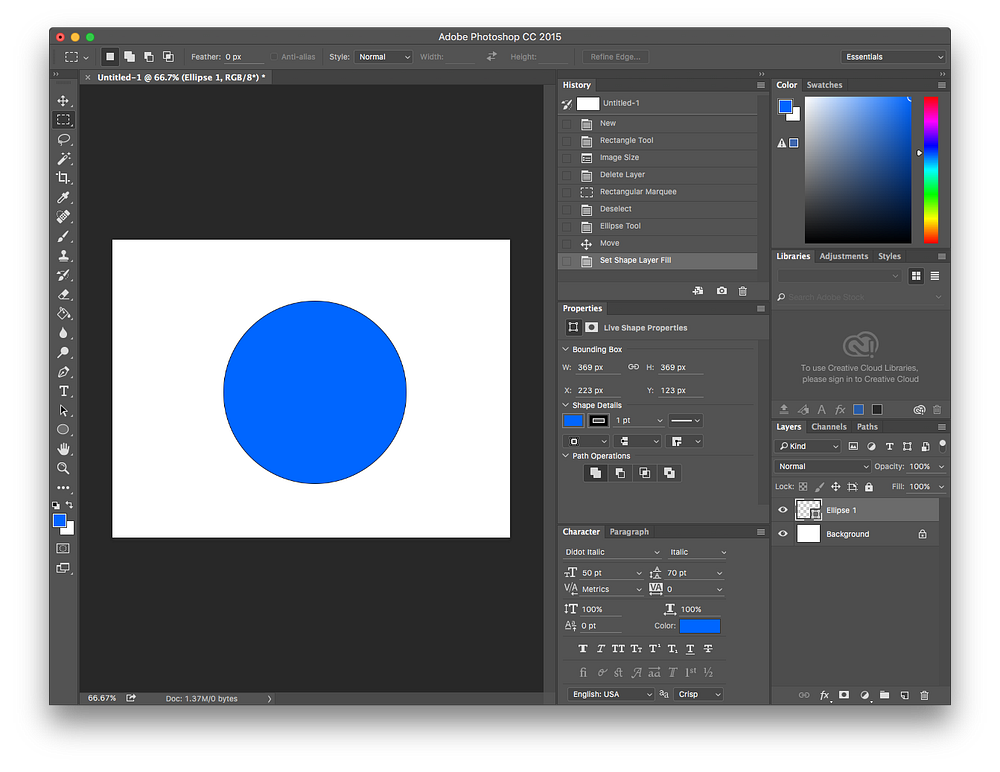Screen dimensions: 1000x772
Task: Switch to the Paths tab
Action: click(x=867, y=427)
